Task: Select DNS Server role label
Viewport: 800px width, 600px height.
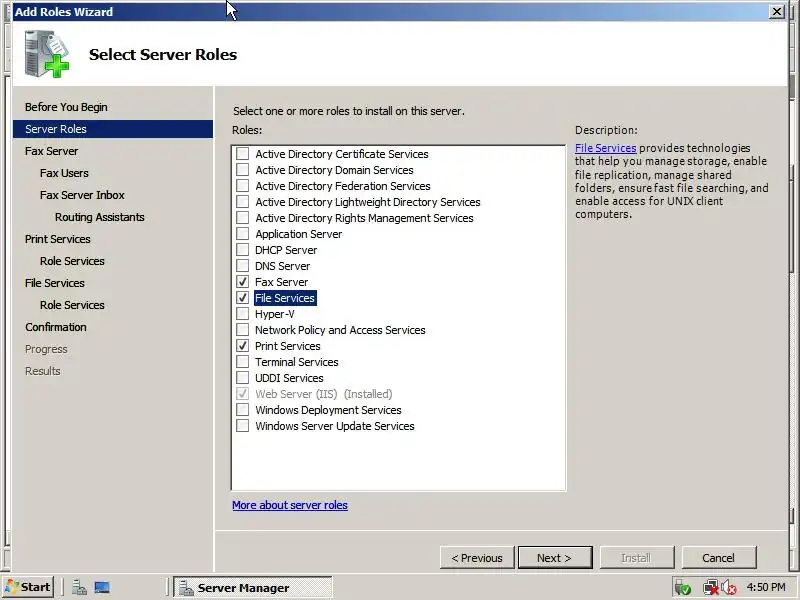Action: [282, 266]
